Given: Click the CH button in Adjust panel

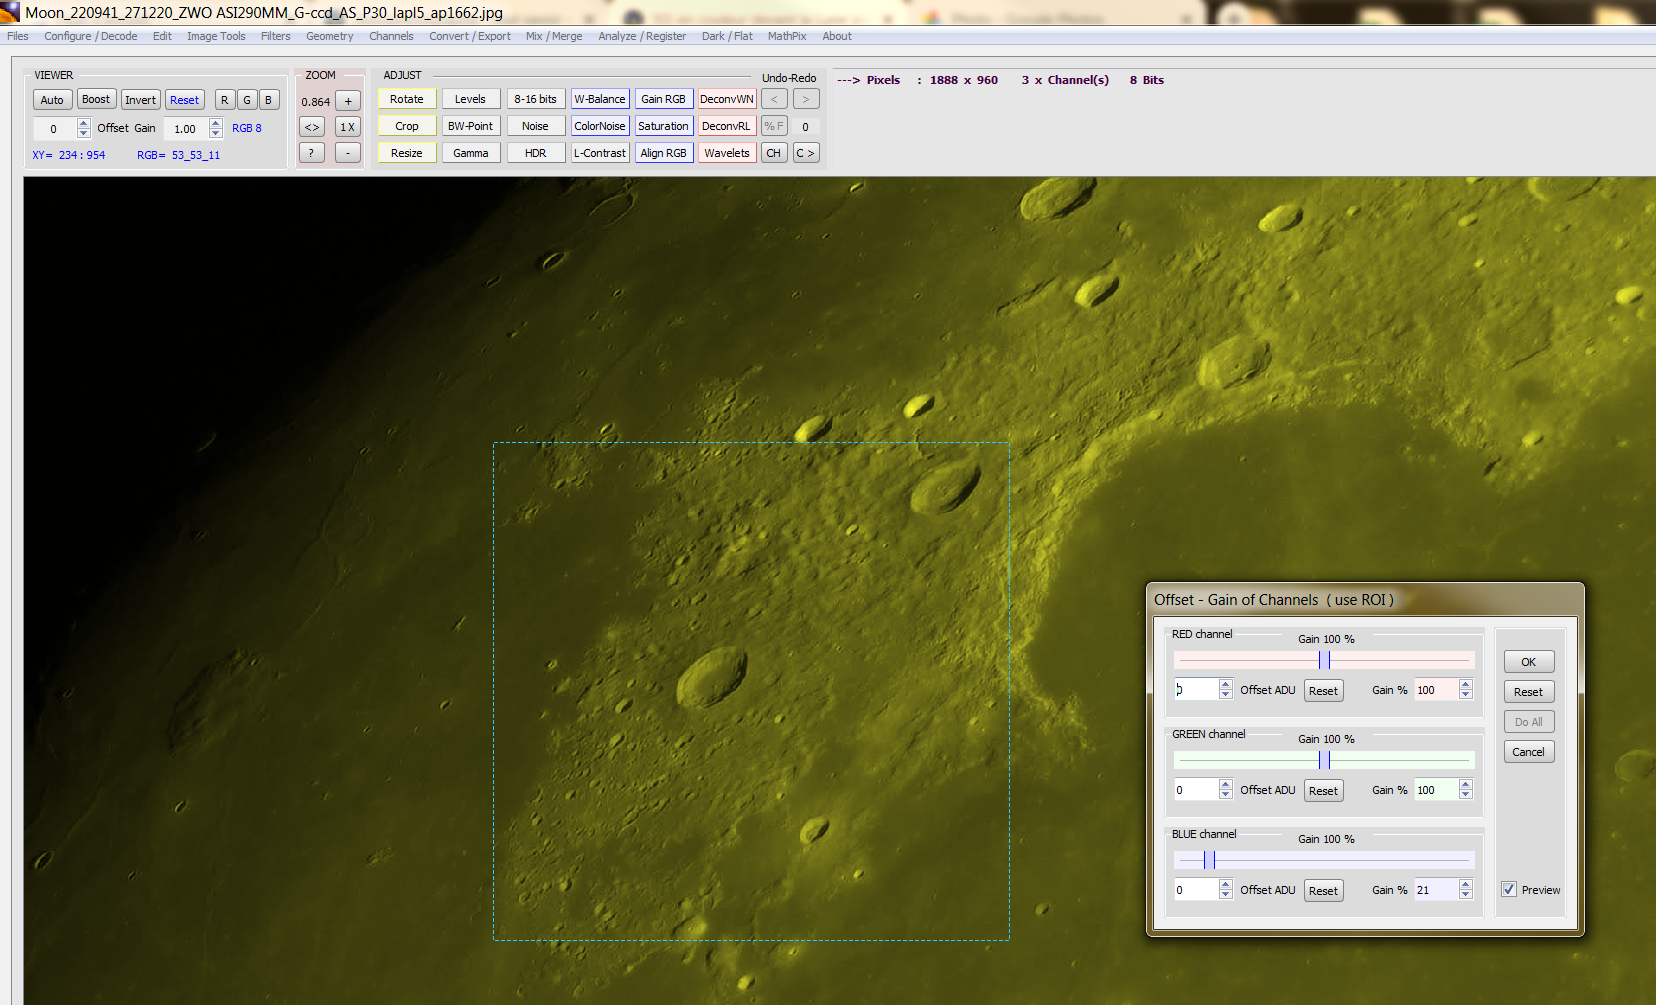Looking at the screenshot, I should (774, 153).
